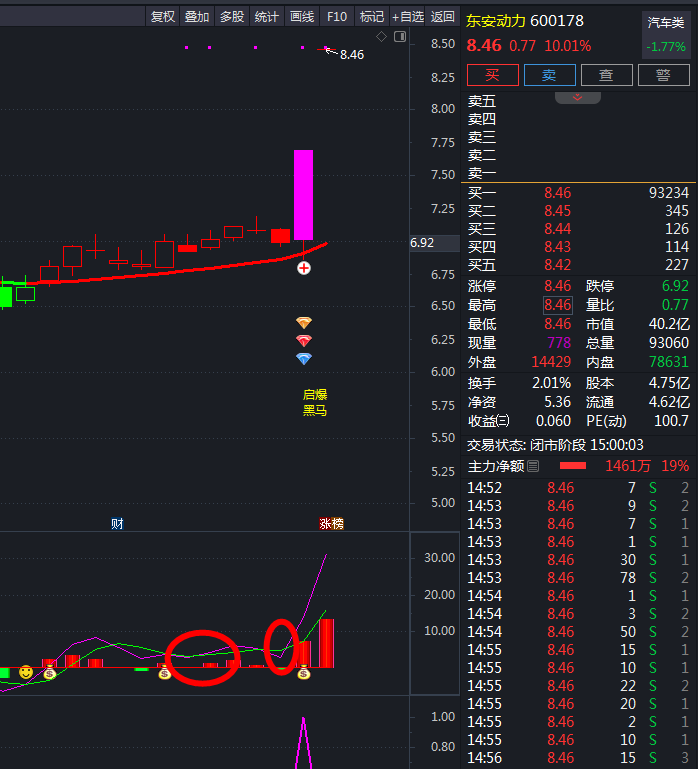Screen dimensions: 698x769
Task: Click the diamond icon above the chart
Action: (381, 36)
